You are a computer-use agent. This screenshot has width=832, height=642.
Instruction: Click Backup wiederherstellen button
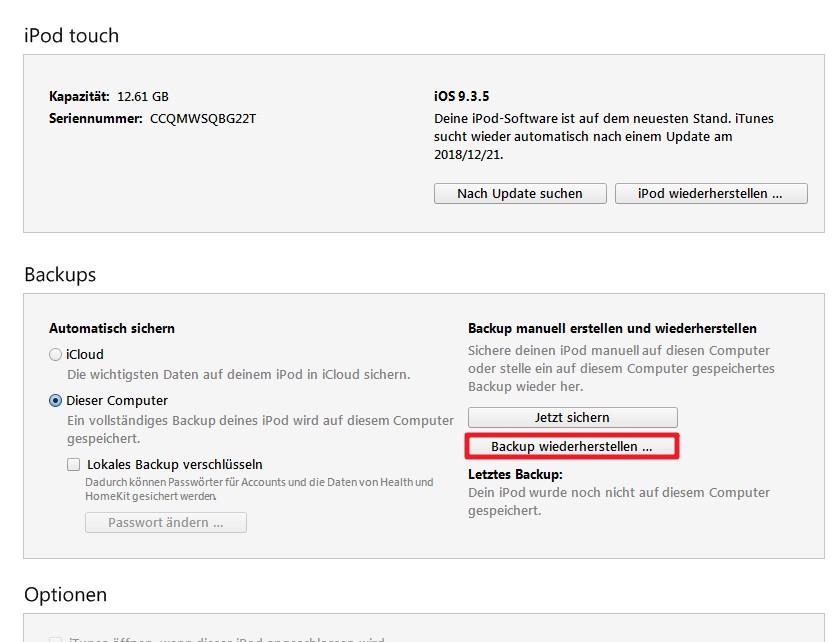572,446
